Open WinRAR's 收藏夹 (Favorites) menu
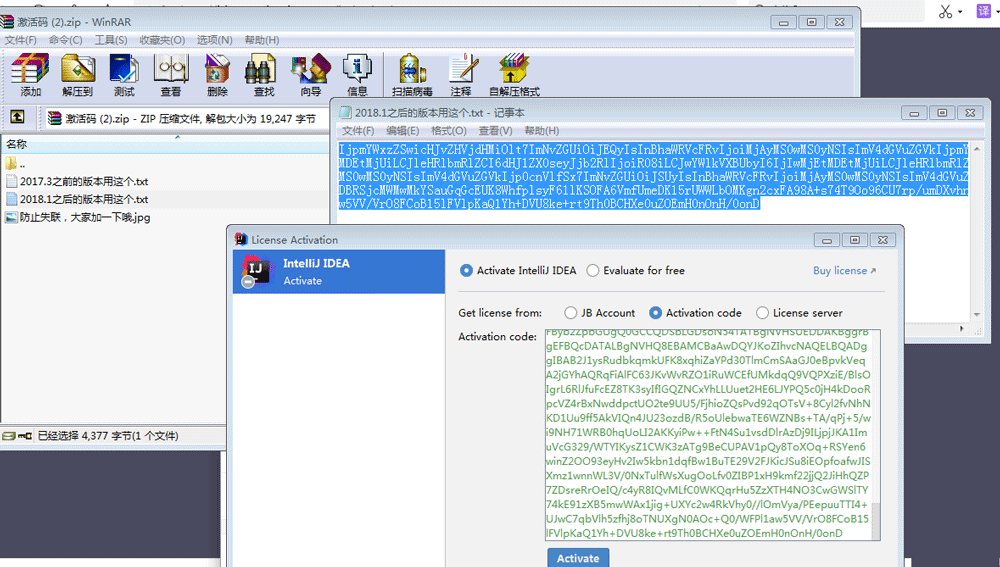Screen dimensions: 1000x567 pos(161,40)
